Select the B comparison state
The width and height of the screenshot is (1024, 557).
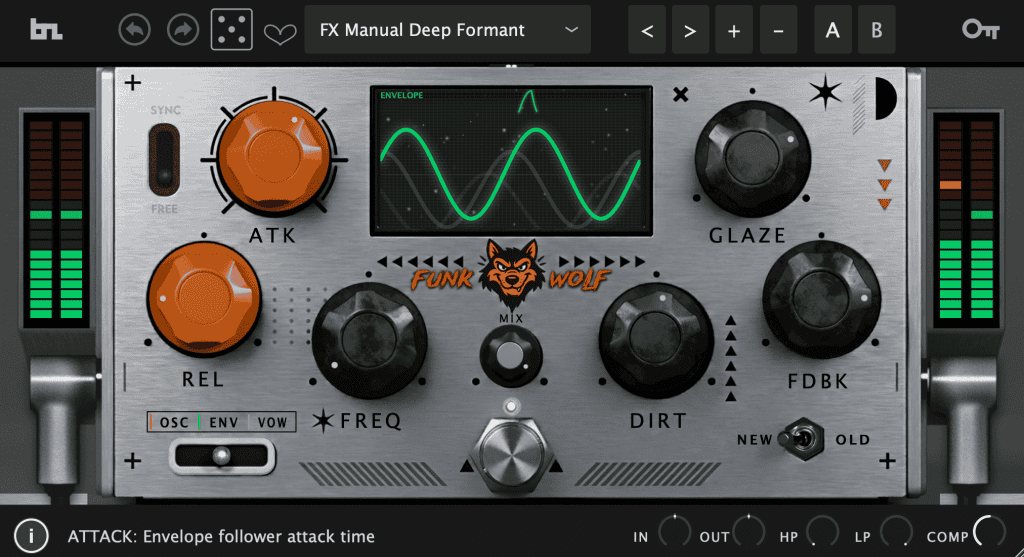pyautogui.click(x=876, y=30)
